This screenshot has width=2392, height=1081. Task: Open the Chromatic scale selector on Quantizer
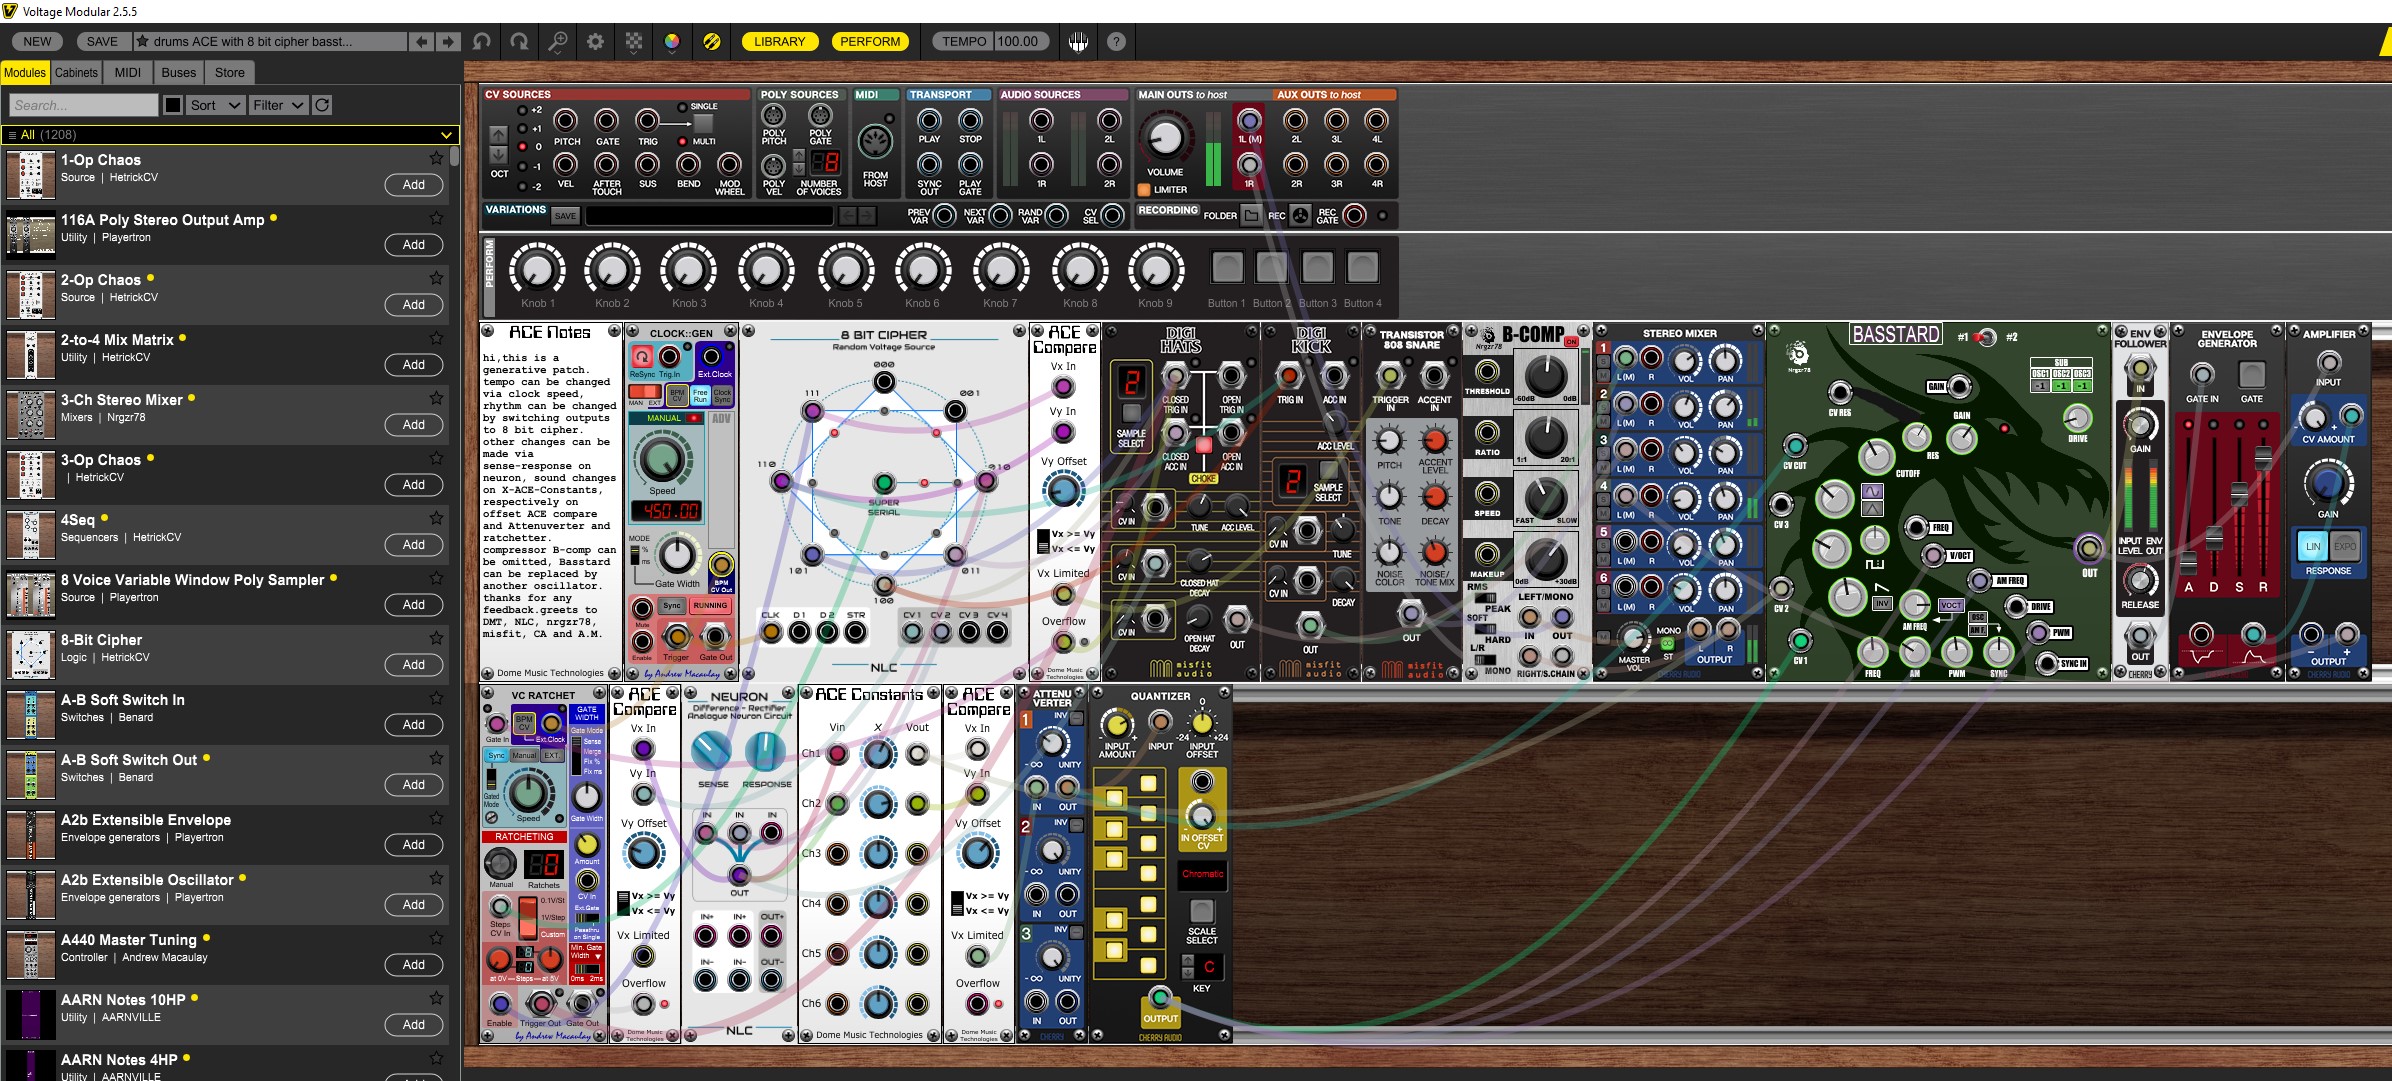click(x=1202, y=874)
